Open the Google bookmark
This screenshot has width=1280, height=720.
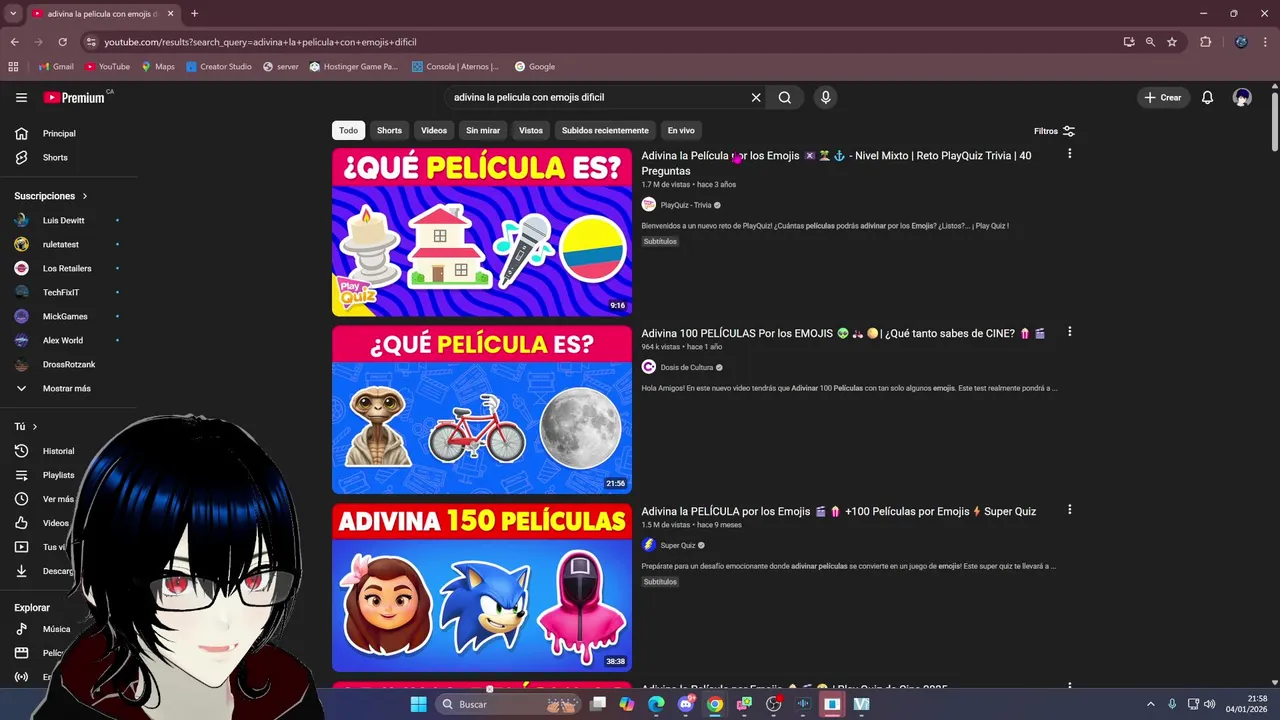point(535,67)
